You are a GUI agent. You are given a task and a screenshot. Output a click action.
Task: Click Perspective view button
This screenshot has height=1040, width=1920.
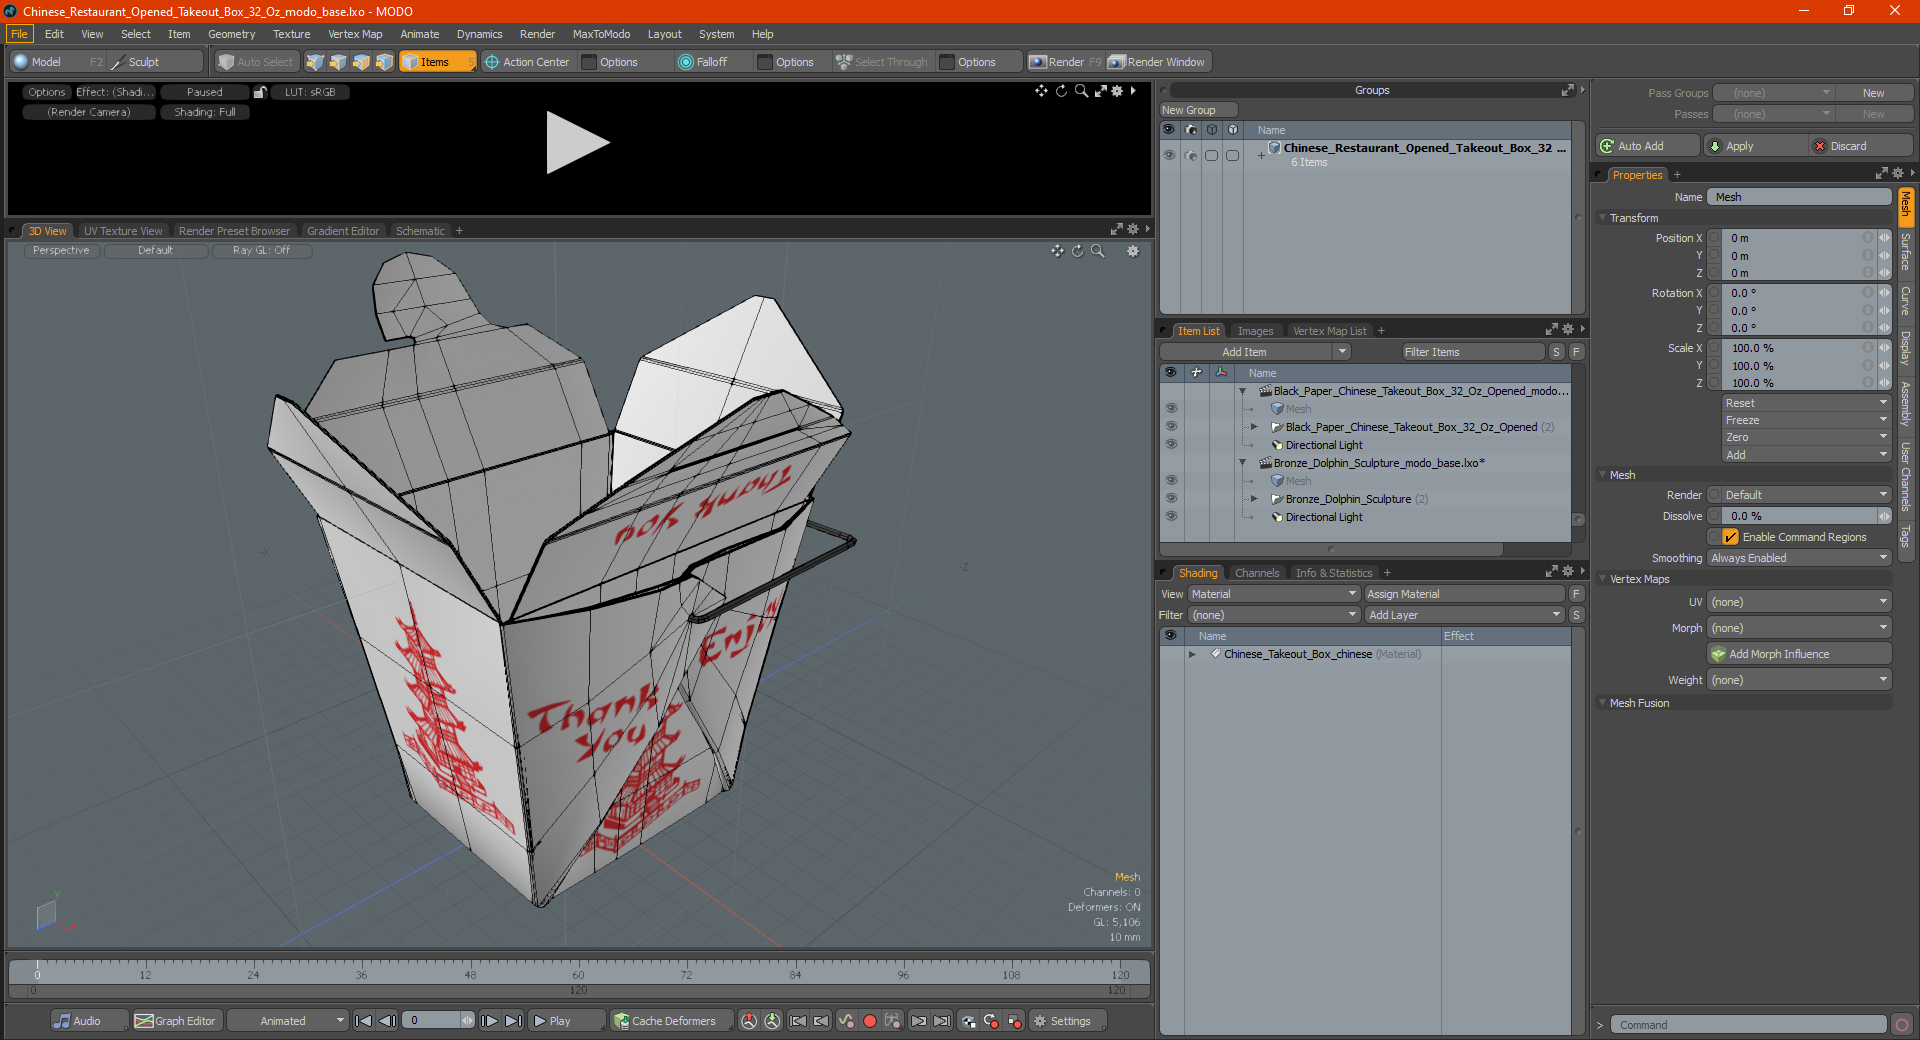tap(61, 251)
